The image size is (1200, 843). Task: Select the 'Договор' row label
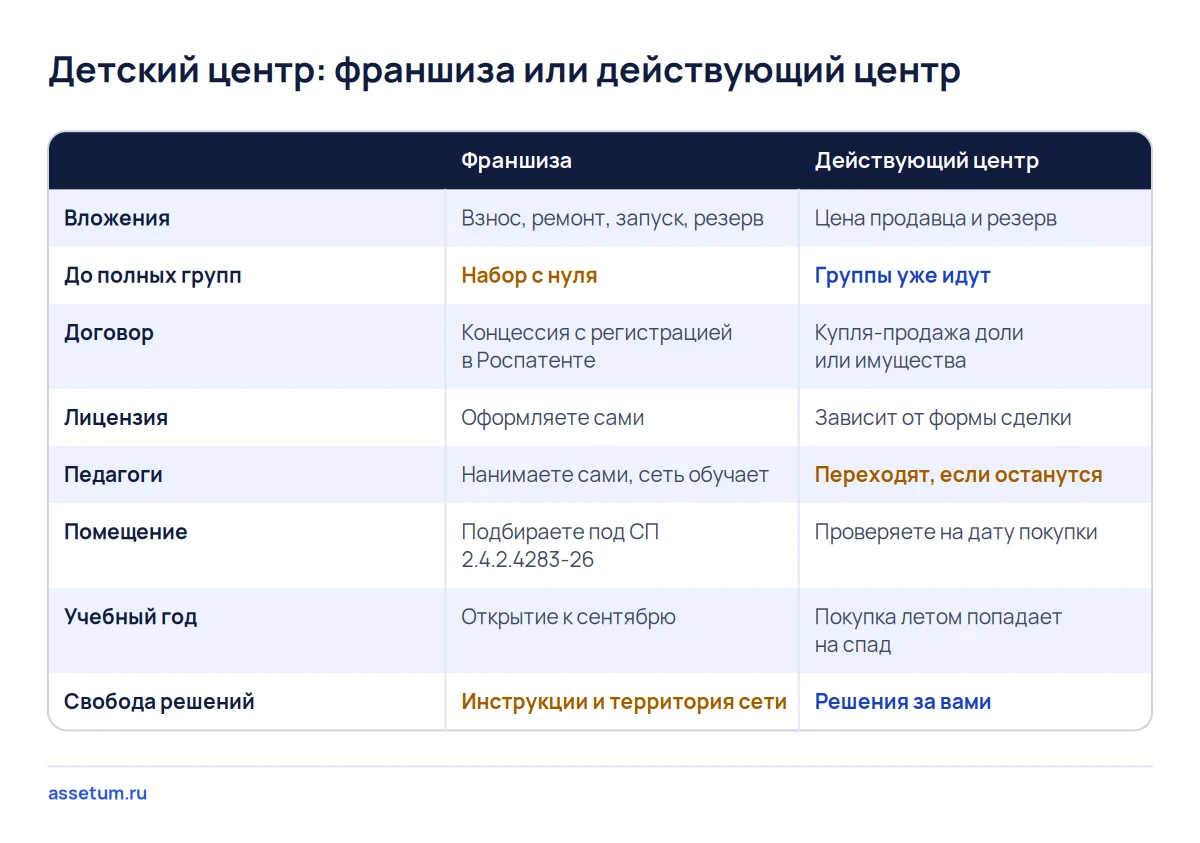pyautogui.click(x=109, y=333)
